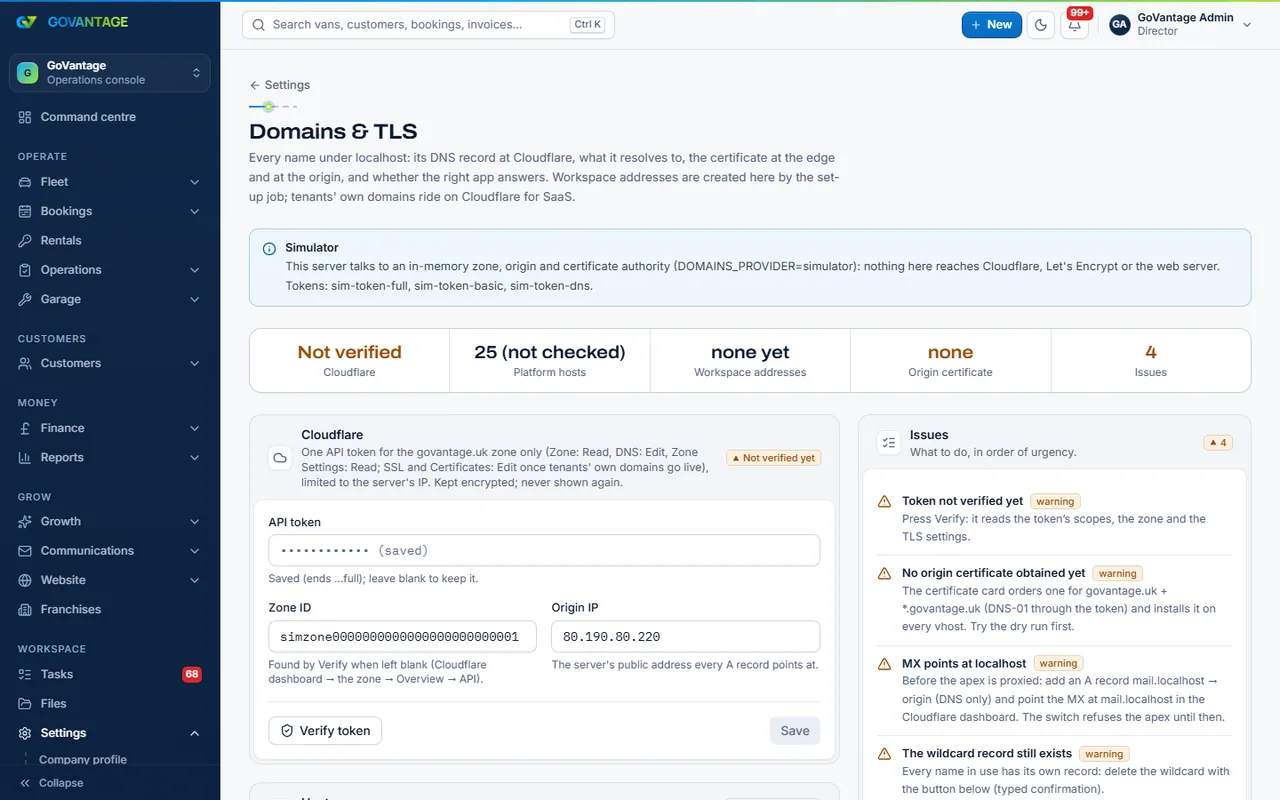Viewport: 1280px width, 800px height.
Task: Click the Communications envelope icon
Action: tap(25, 551)
